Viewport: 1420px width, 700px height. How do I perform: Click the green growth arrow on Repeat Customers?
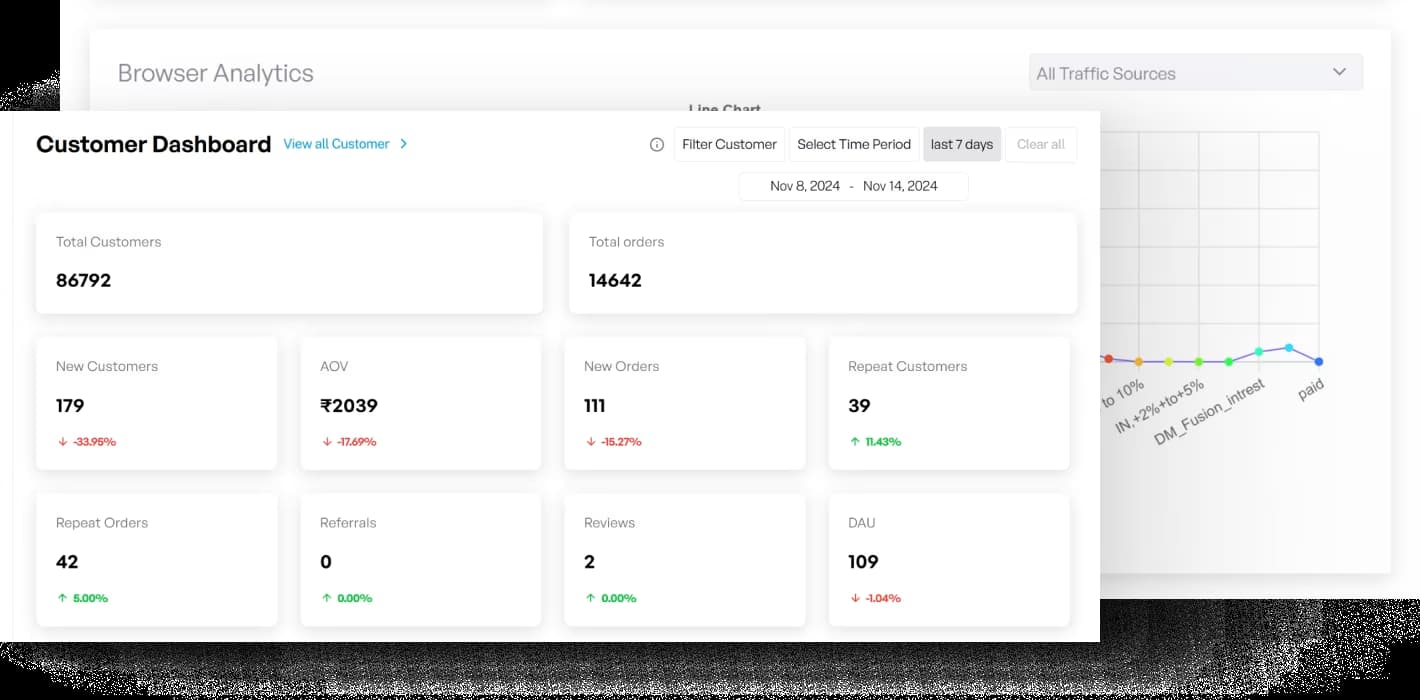[855, 441]
